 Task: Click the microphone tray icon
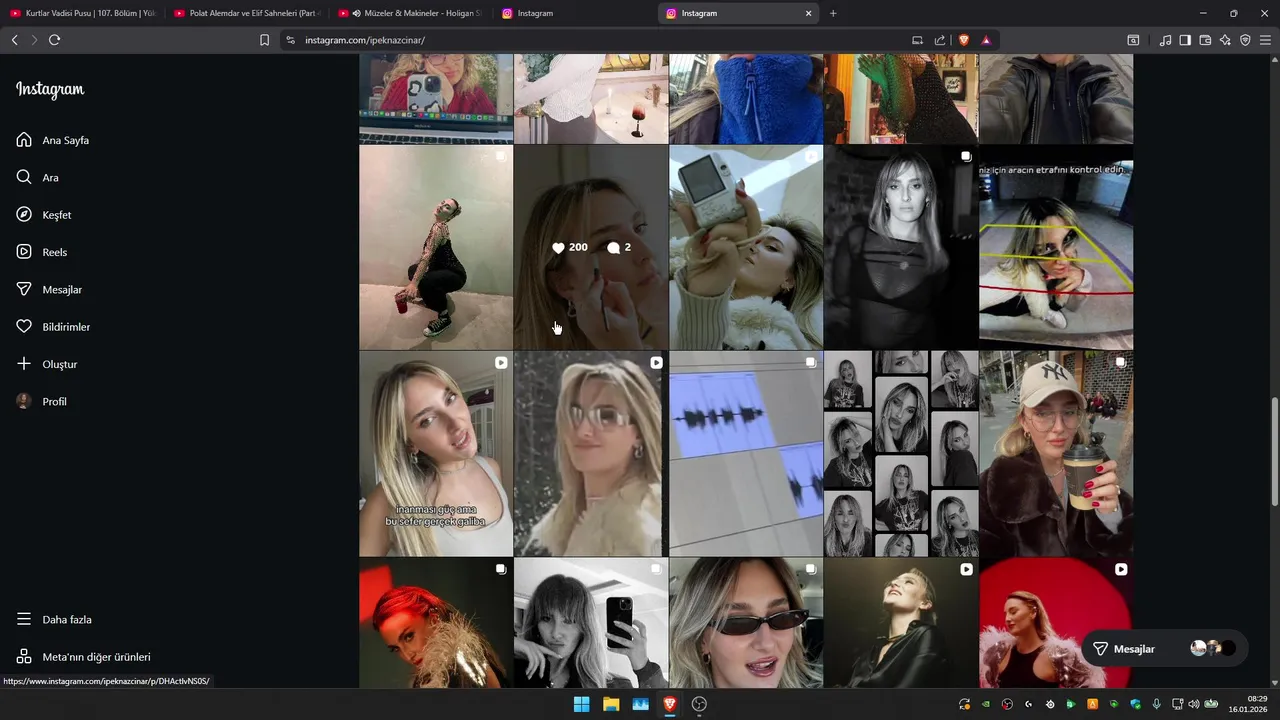tap(1157, 704)
